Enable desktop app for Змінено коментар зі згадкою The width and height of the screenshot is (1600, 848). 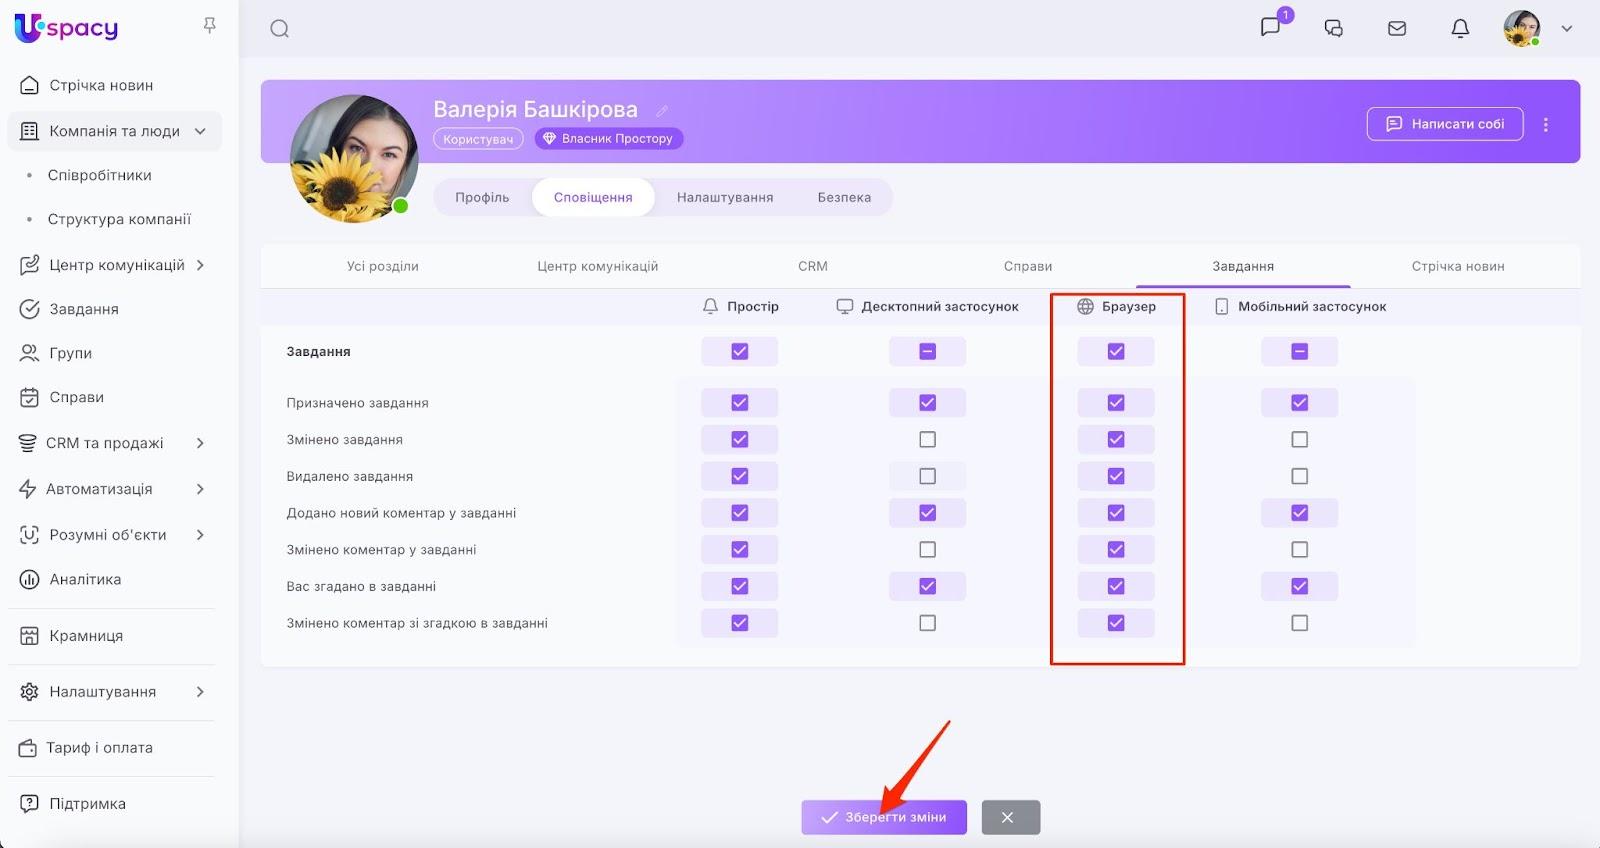point(928,623)
